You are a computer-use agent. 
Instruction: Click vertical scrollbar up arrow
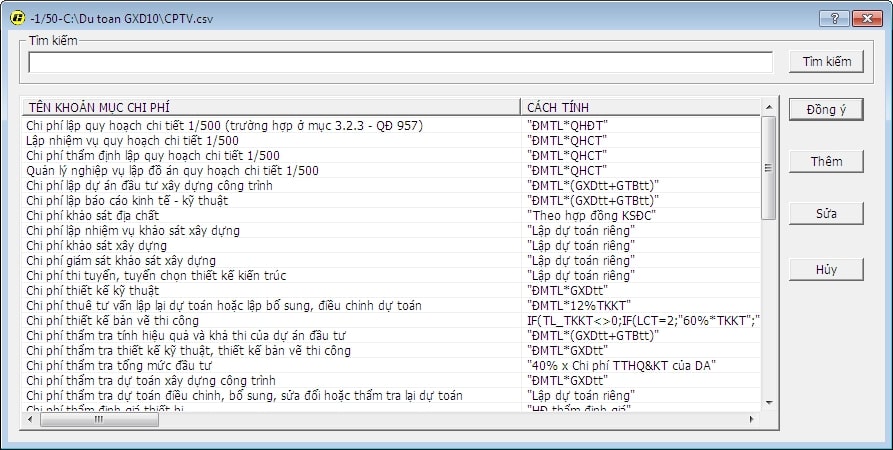pyautogui.click(x=769, y=107)
